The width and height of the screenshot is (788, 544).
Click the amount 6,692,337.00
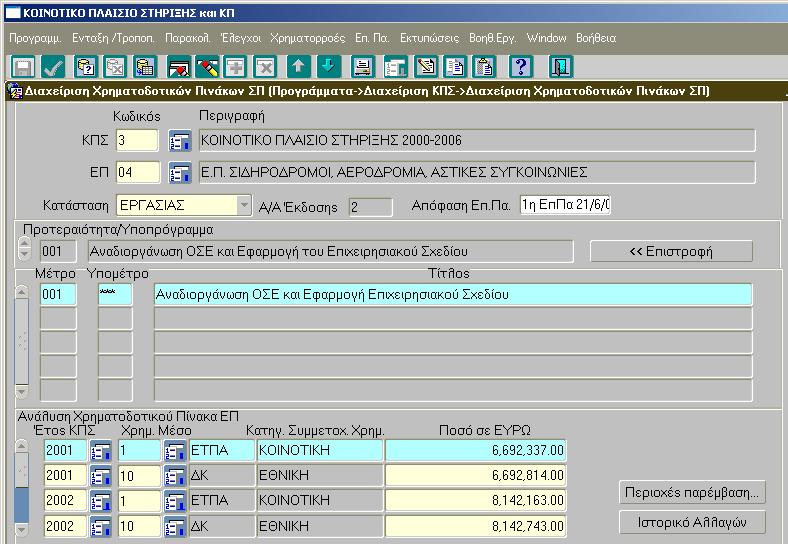[x=475, y=450]
